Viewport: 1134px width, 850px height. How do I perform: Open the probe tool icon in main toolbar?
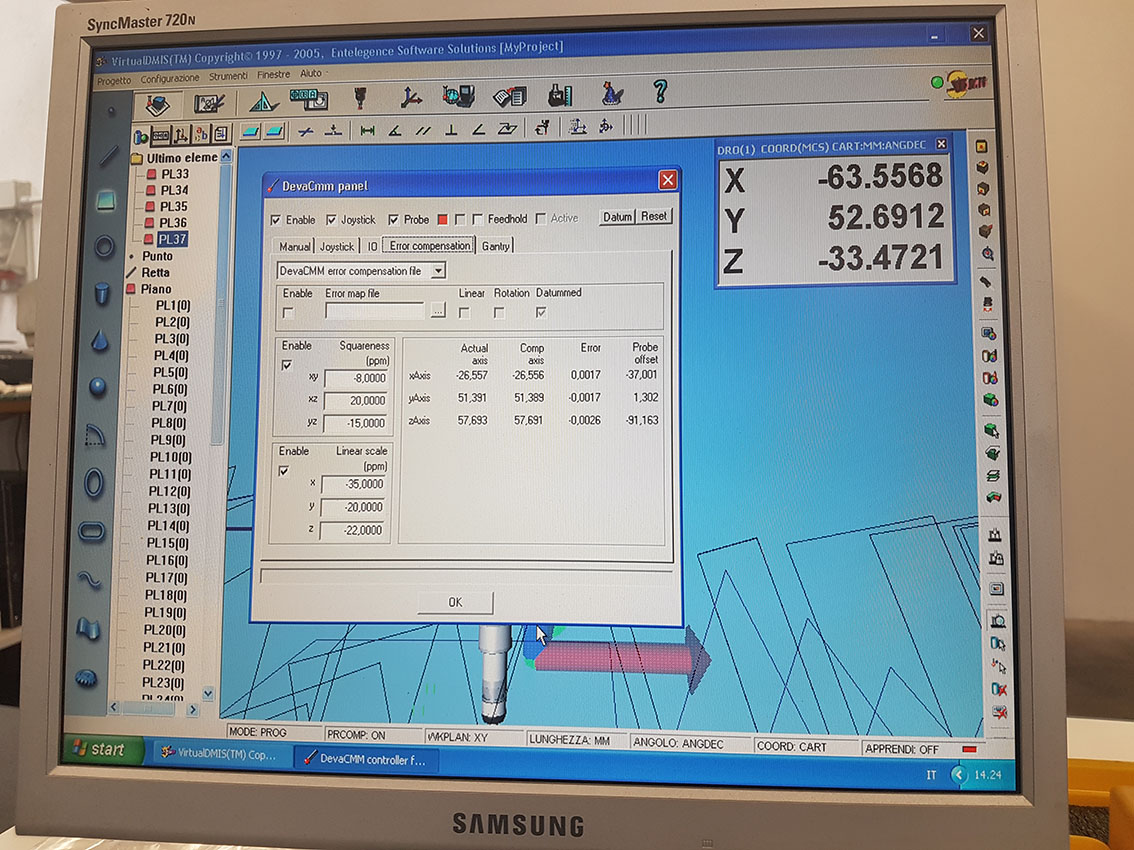359,98
